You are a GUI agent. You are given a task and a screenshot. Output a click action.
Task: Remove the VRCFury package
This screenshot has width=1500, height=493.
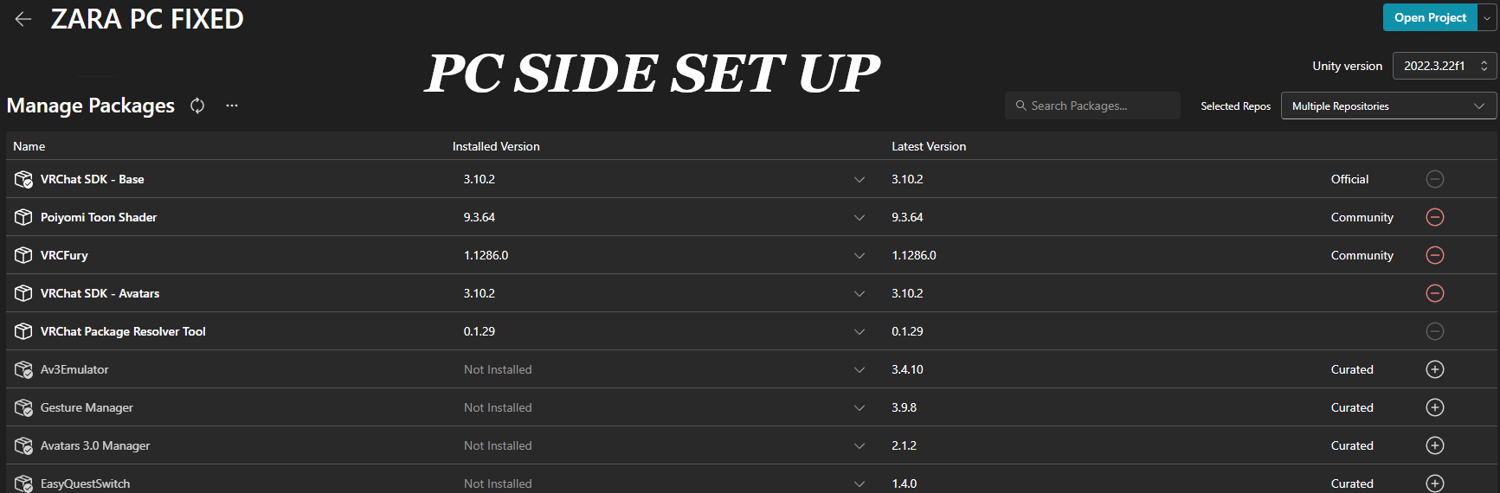tap(1434, 255)
